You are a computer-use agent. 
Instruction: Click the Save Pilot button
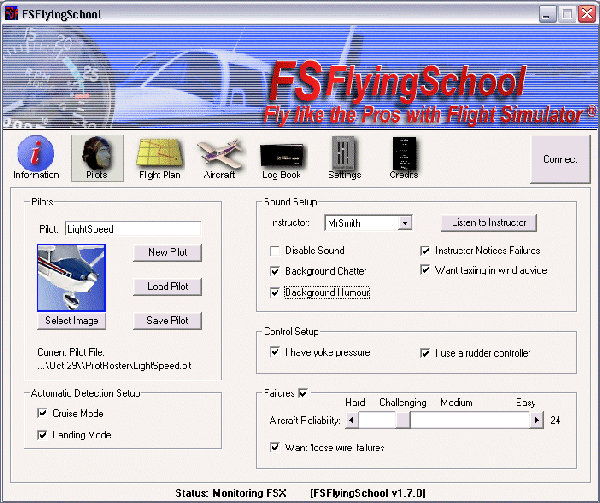coord(167,321)
